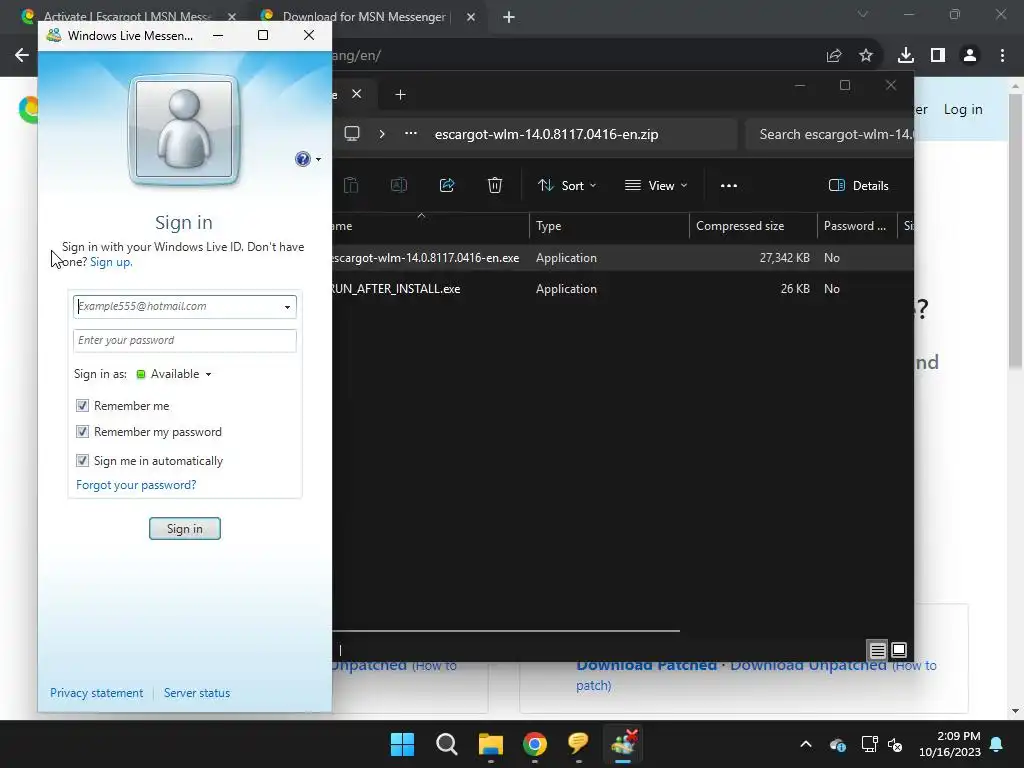Open File Explorer from taskbar
Viewport: 1024px width, 768px height.
(x=490, y=744)
